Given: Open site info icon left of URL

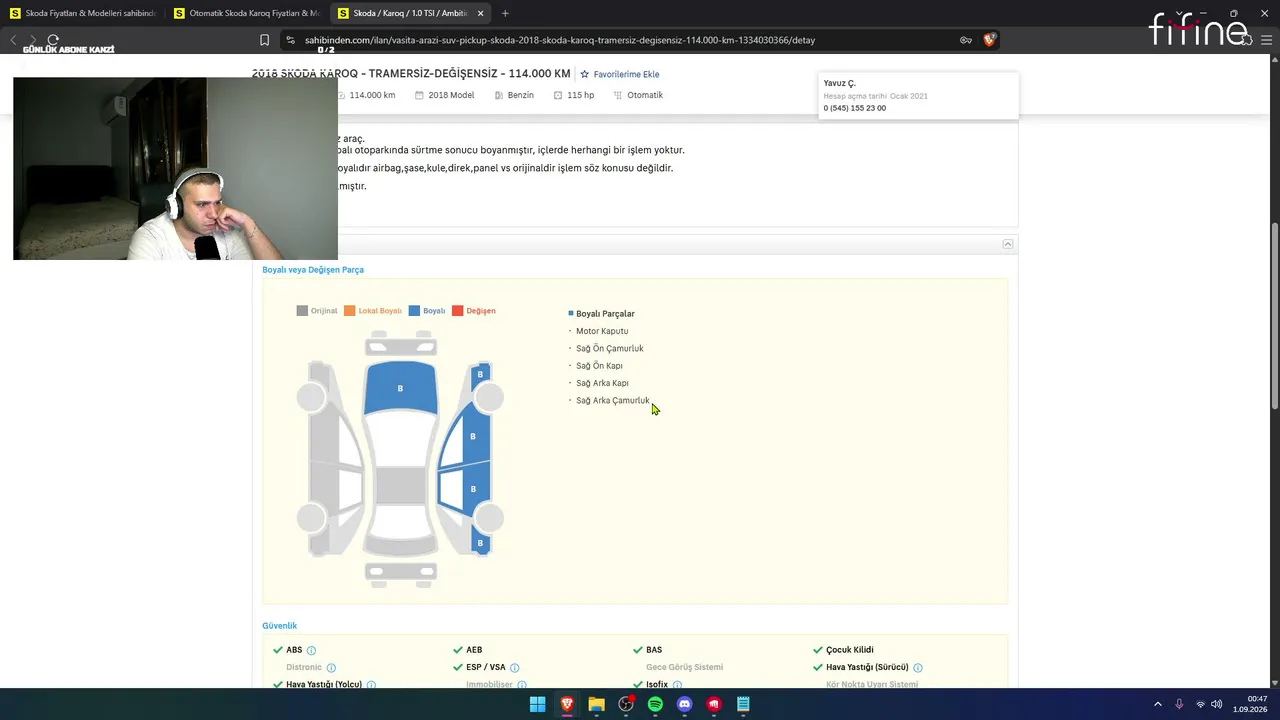Looking at the screenshot, I should pos(290,40).
